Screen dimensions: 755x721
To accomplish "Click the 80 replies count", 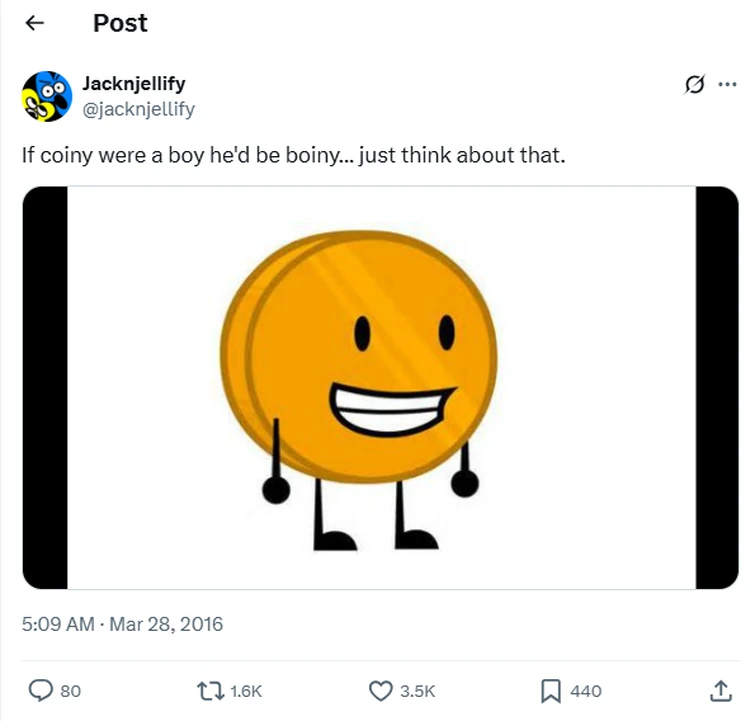I will [x=71, y=691].
